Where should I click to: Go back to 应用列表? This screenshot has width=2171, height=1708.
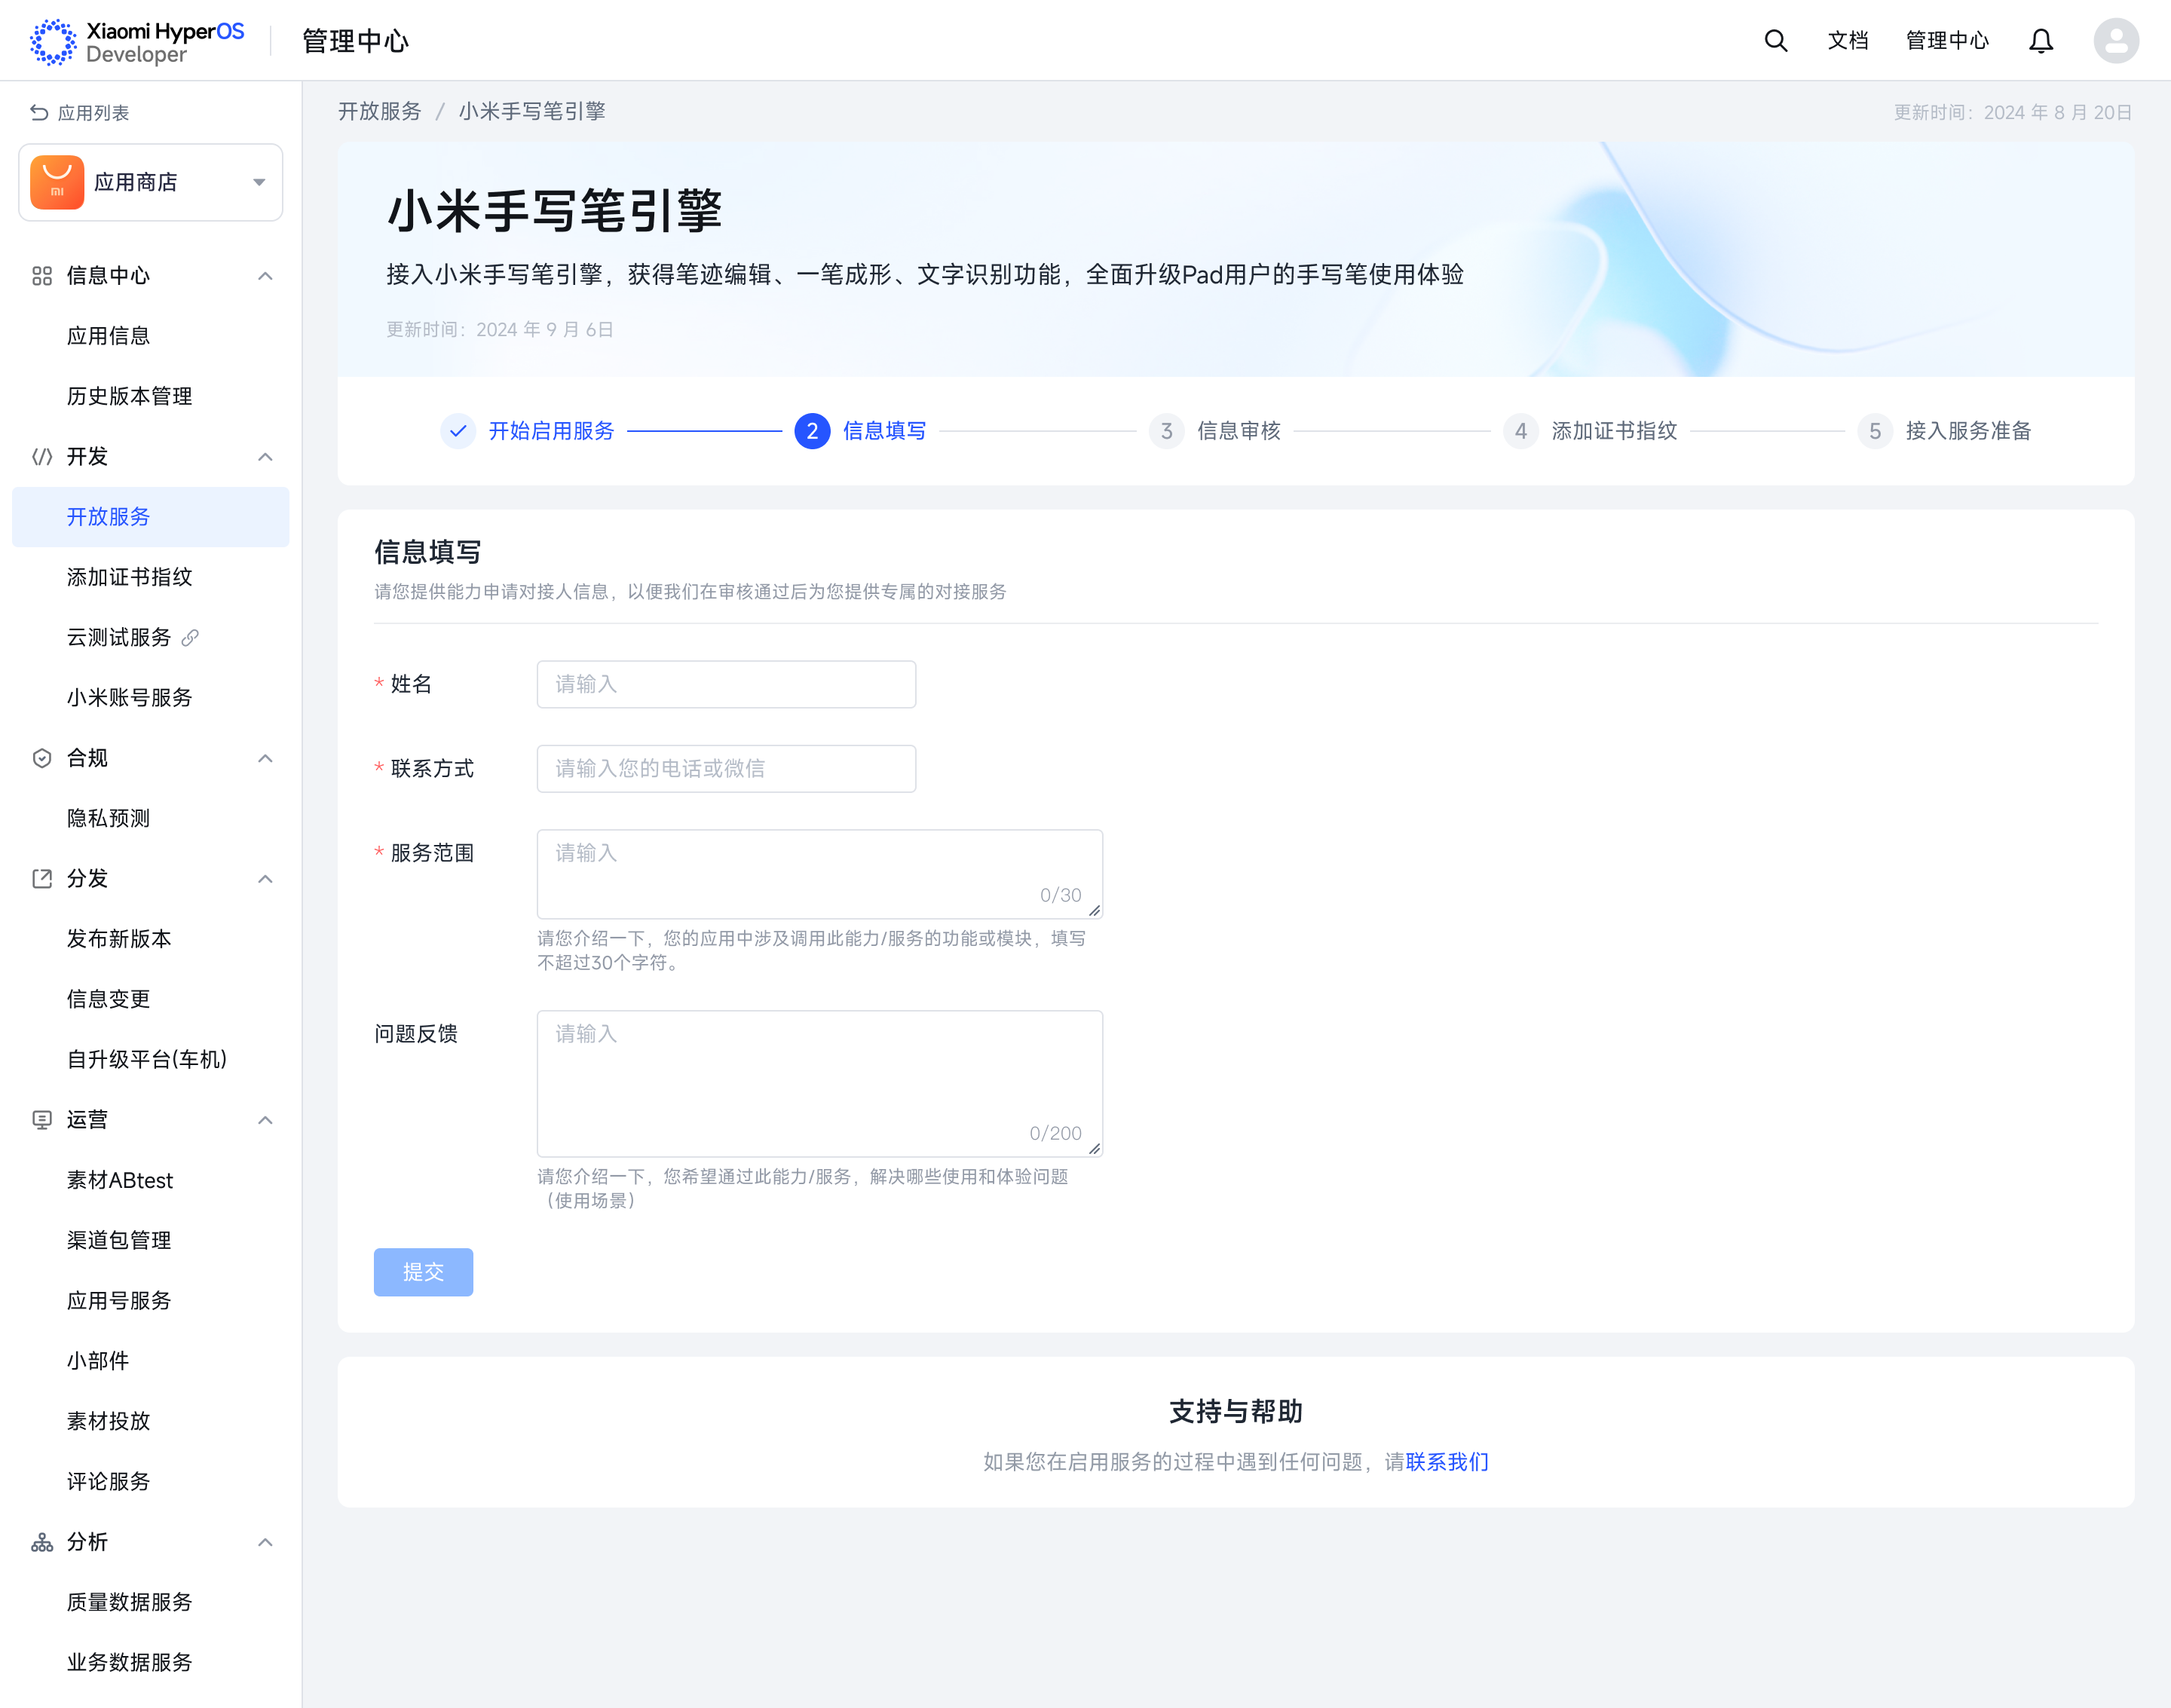[x=80, y=113]
